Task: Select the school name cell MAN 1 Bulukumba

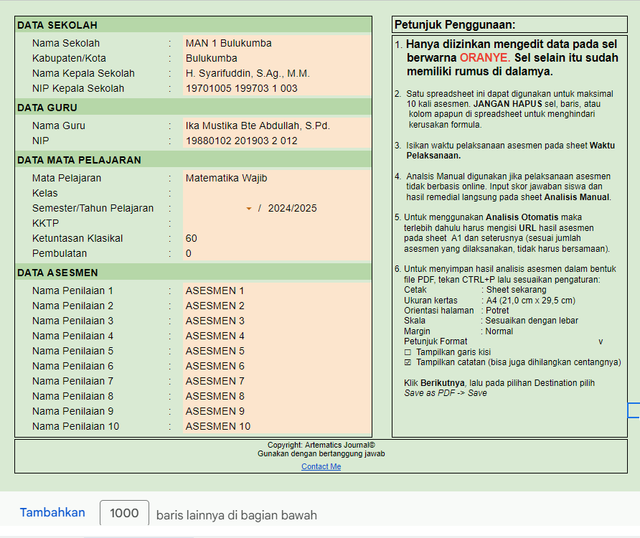Action: (277, 43)
